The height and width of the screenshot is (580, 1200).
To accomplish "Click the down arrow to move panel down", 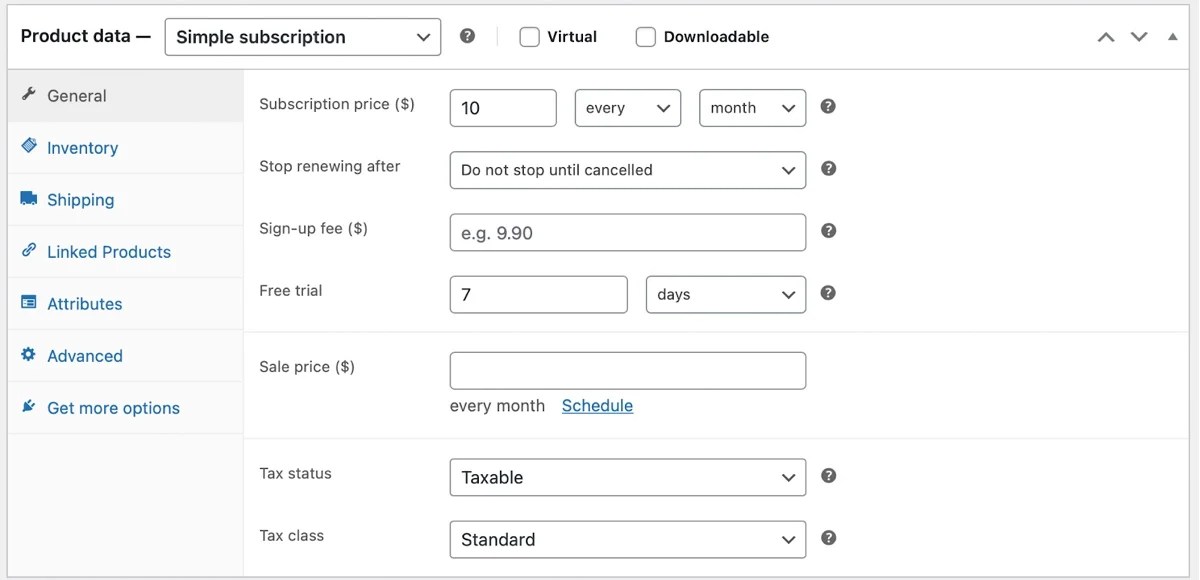I will click(x=1138, y=36).
